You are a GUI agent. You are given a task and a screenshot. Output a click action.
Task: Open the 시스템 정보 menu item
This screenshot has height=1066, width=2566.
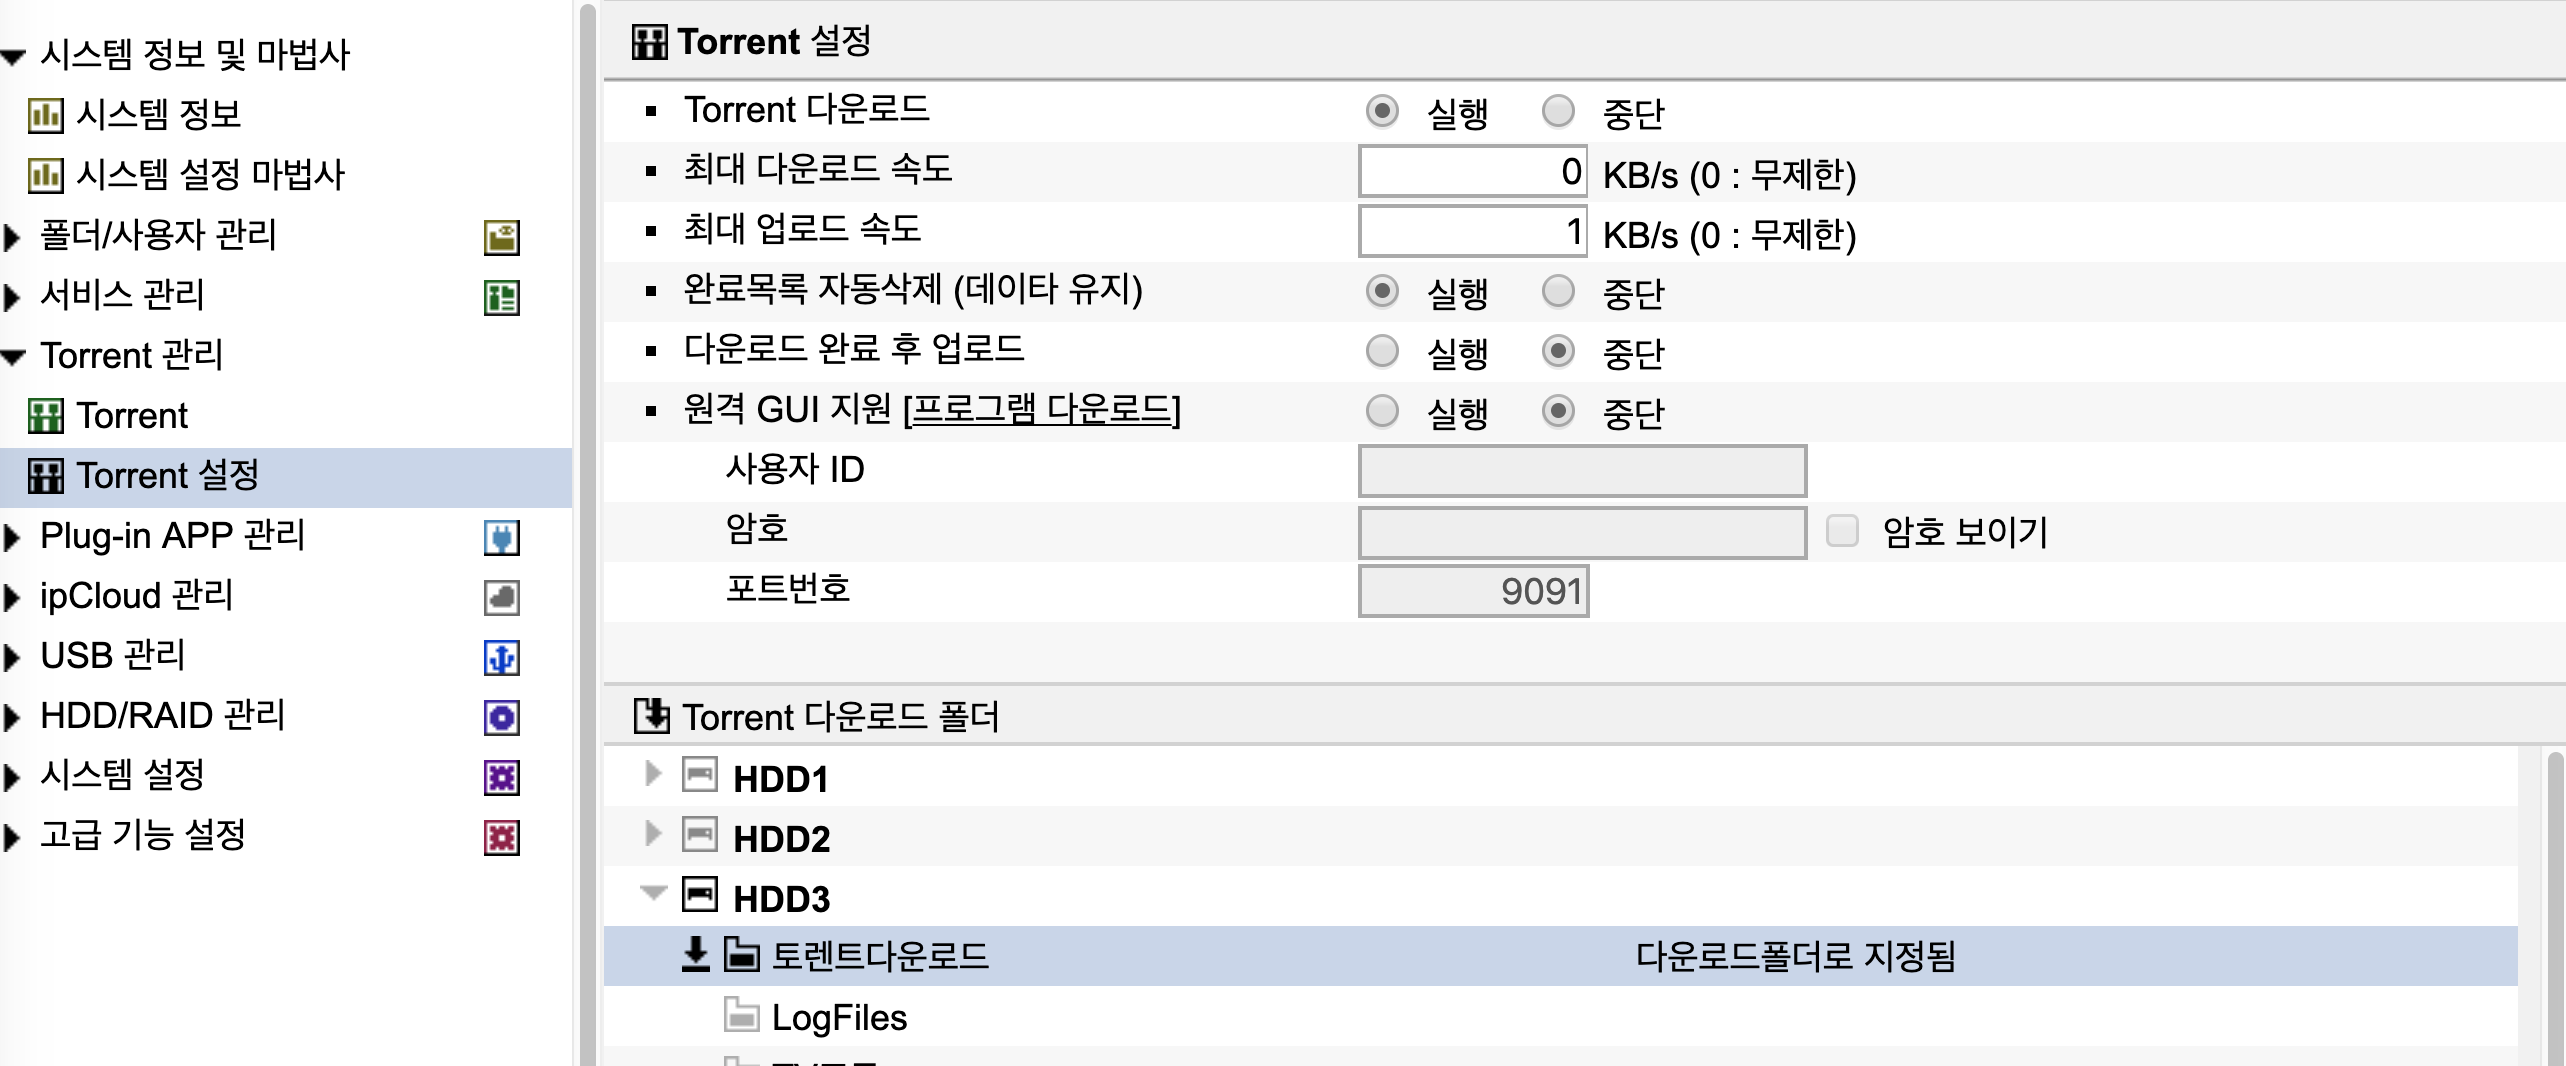[x=159, y=114]
